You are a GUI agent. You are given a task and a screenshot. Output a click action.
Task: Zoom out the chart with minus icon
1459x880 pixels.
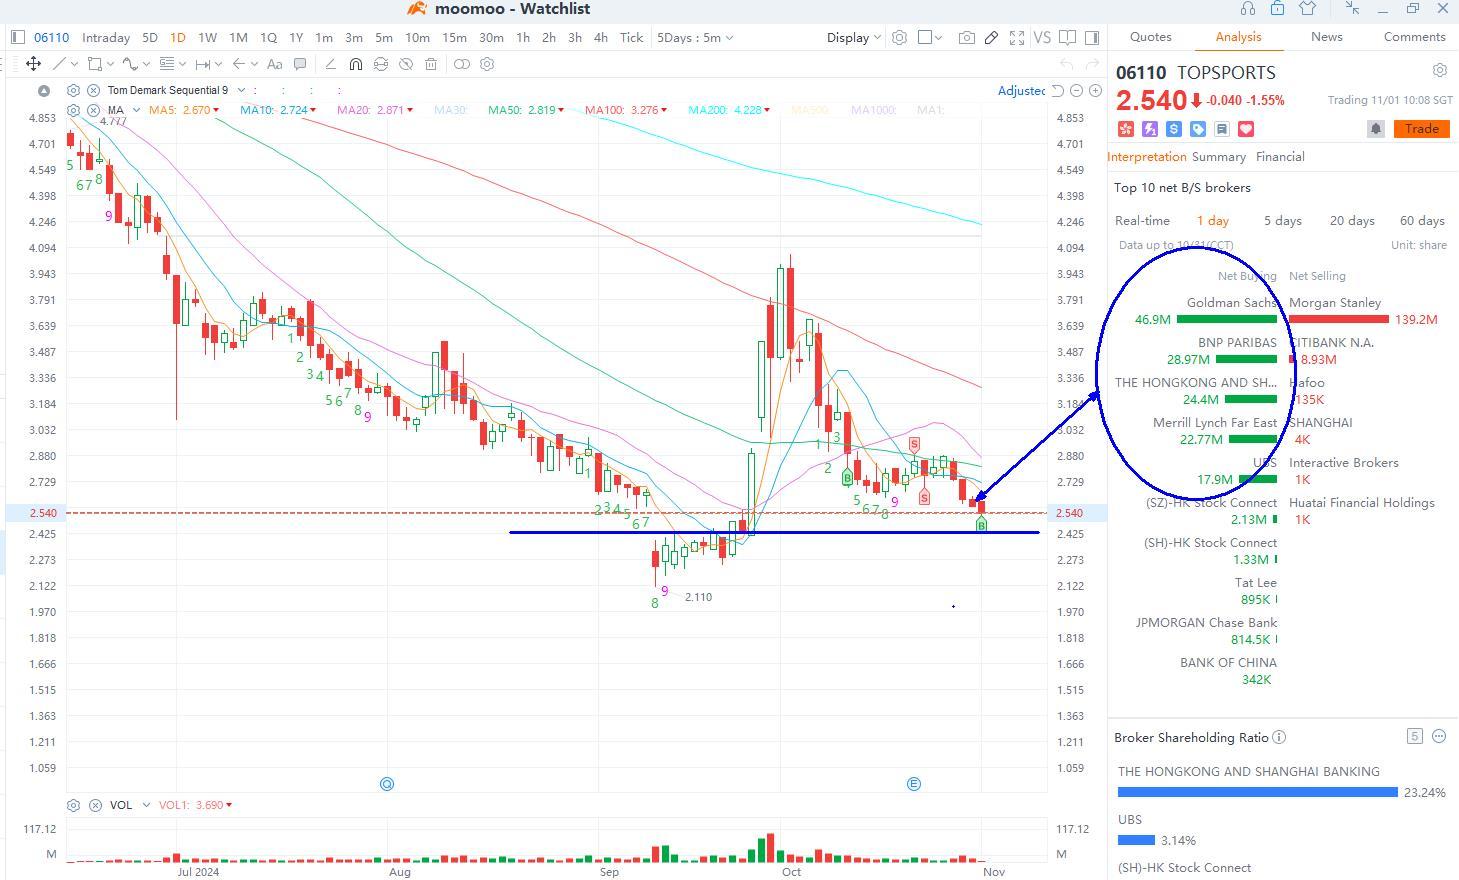(x=1076, y=90)
